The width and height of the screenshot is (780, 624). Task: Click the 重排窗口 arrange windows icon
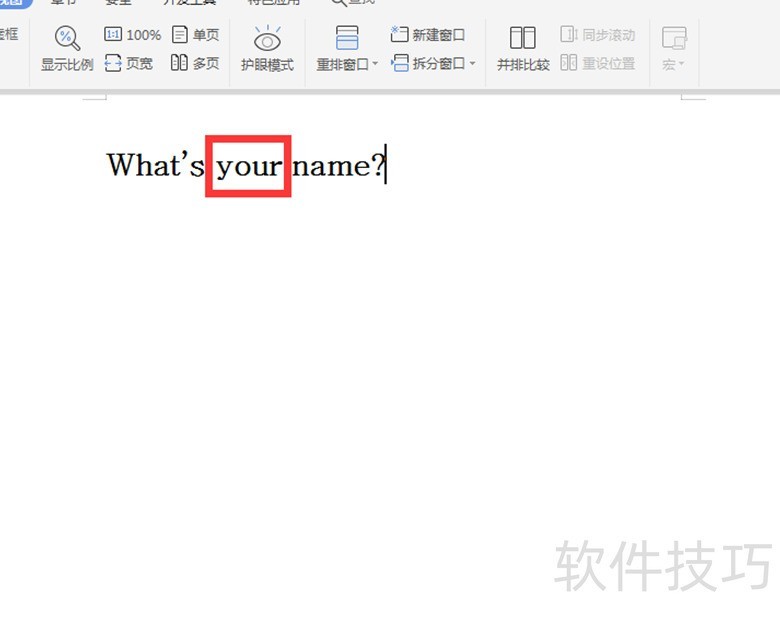coord(347,38)
